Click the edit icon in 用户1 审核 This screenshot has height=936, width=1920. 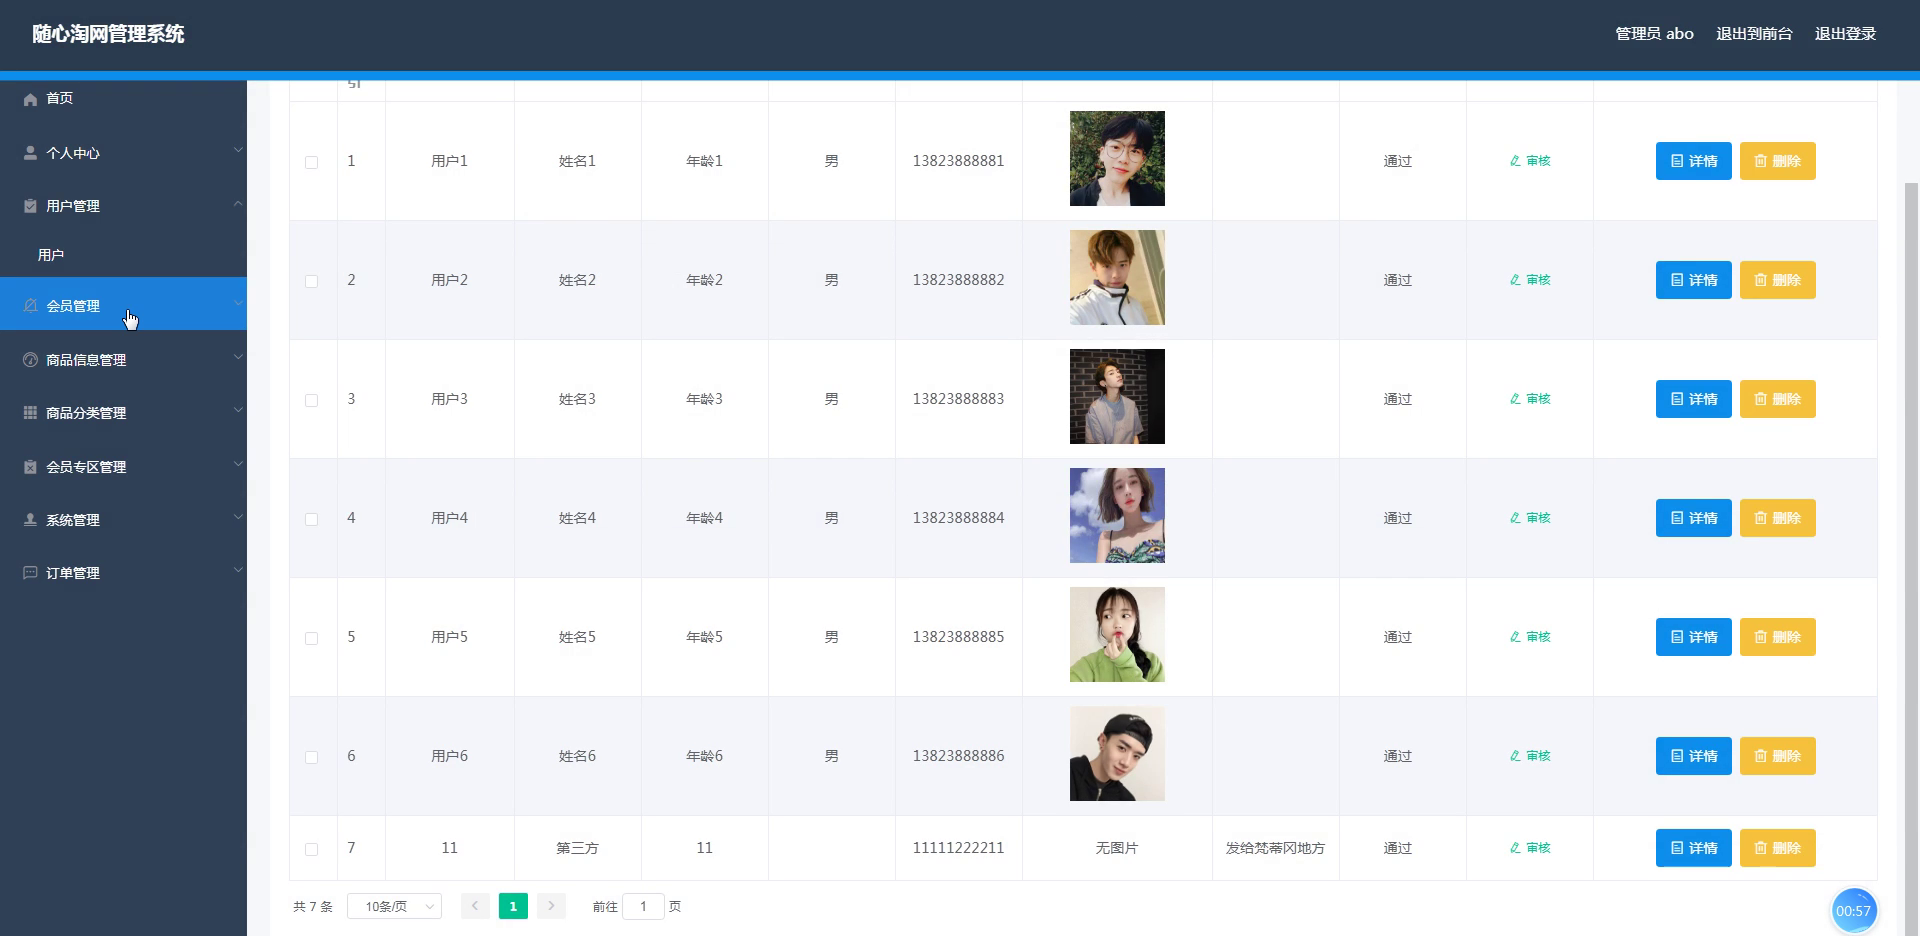1515,161
